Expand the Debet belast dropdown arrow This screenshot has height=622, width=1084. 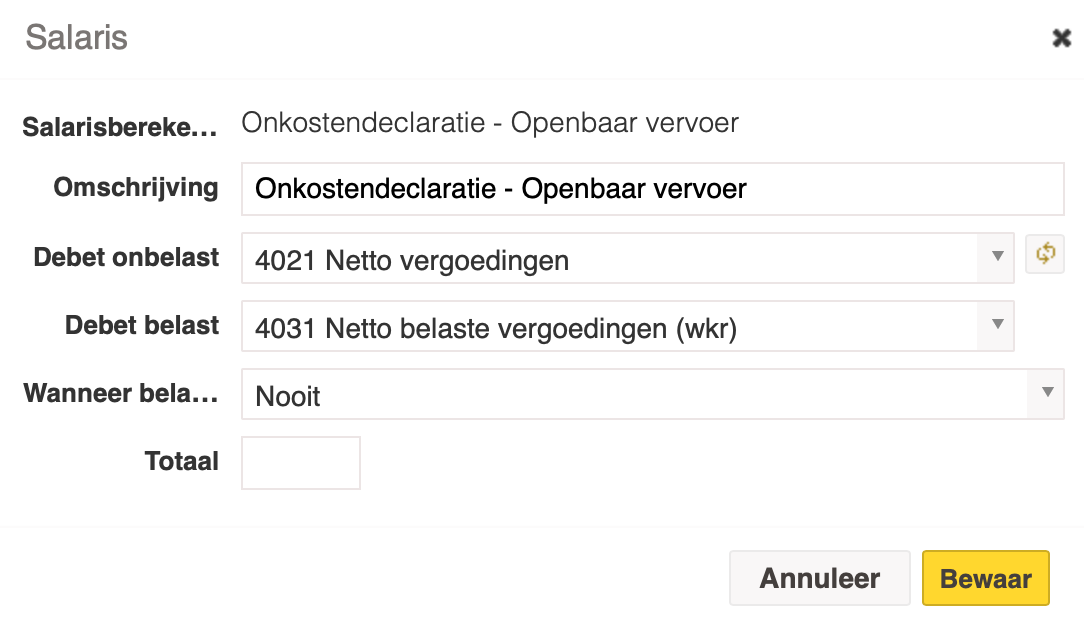996,326
